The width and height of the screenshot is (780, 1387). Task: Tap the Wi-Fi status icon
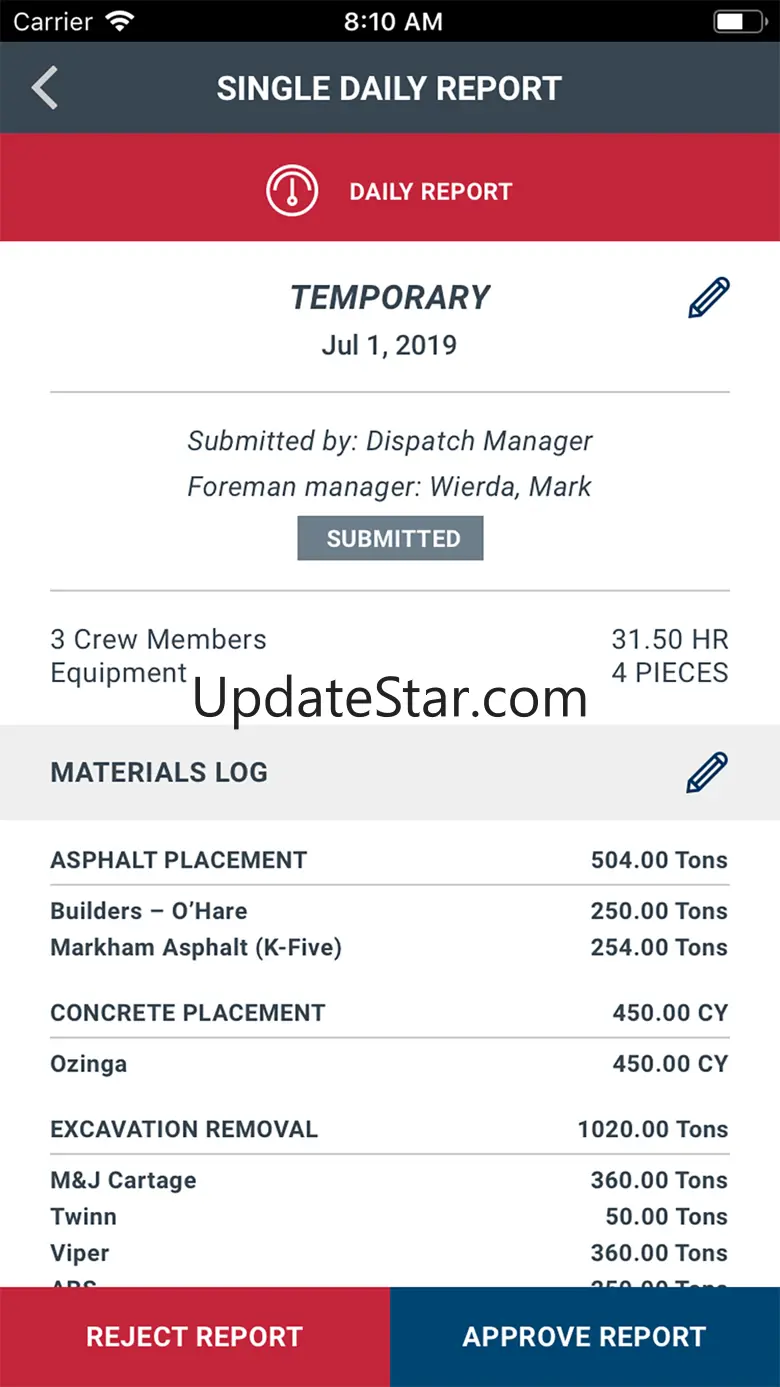click(121, 21)
